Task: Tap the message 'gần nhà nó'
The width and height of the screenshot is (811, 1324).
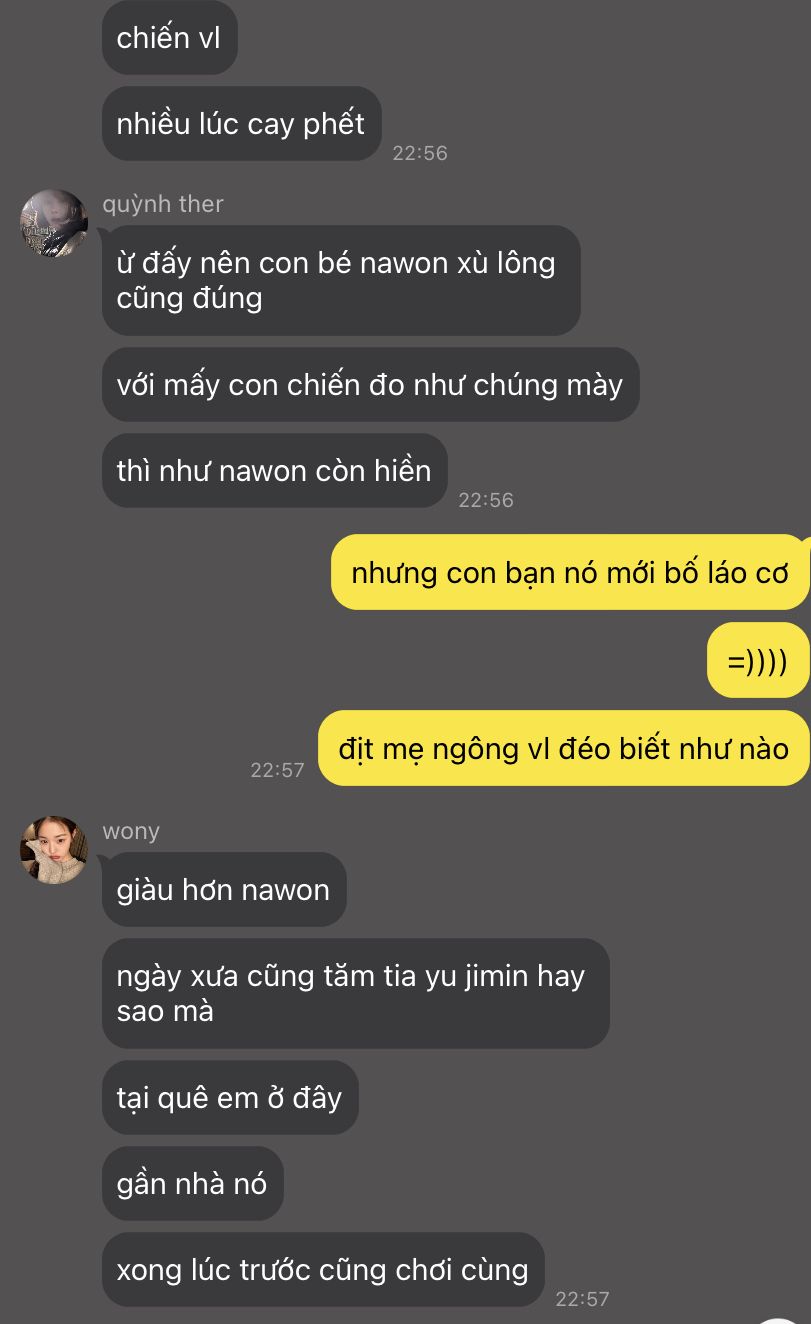Action: (192, 1184)
